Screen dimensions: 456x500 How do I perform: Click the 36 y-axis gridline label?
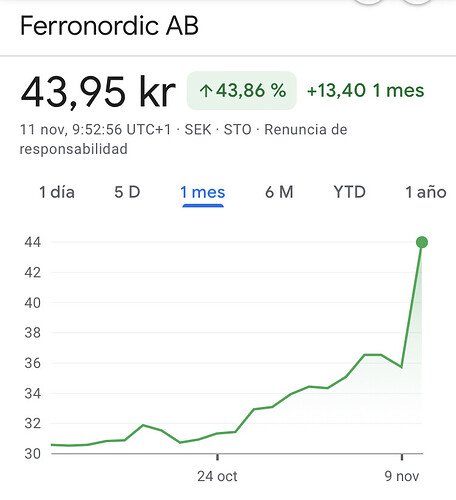tap(33, 363)
